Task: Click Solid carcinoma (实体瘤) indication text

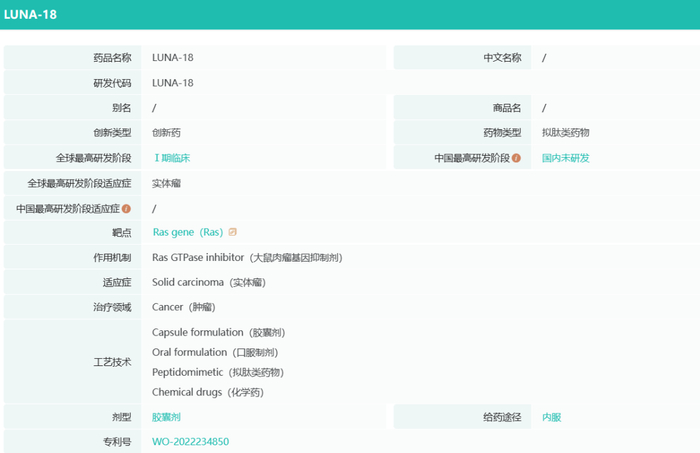Action: click(x=209, y=283)
